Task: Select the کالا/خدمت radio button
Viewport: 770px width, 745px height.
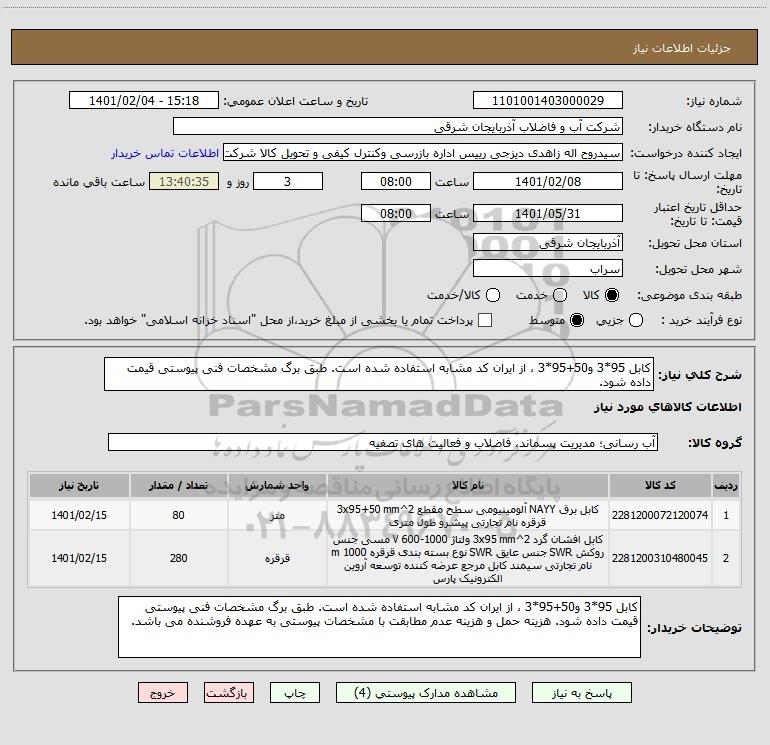Action: pos(493,295)
